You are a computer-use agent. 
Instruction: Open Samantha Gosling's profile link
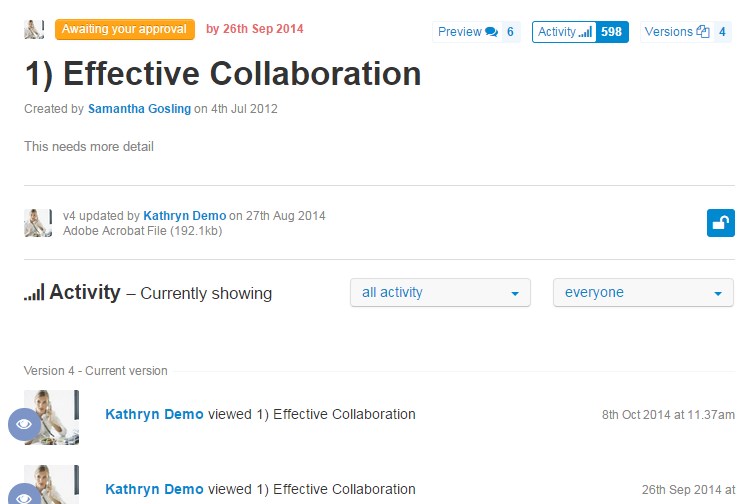coord(139,109)
